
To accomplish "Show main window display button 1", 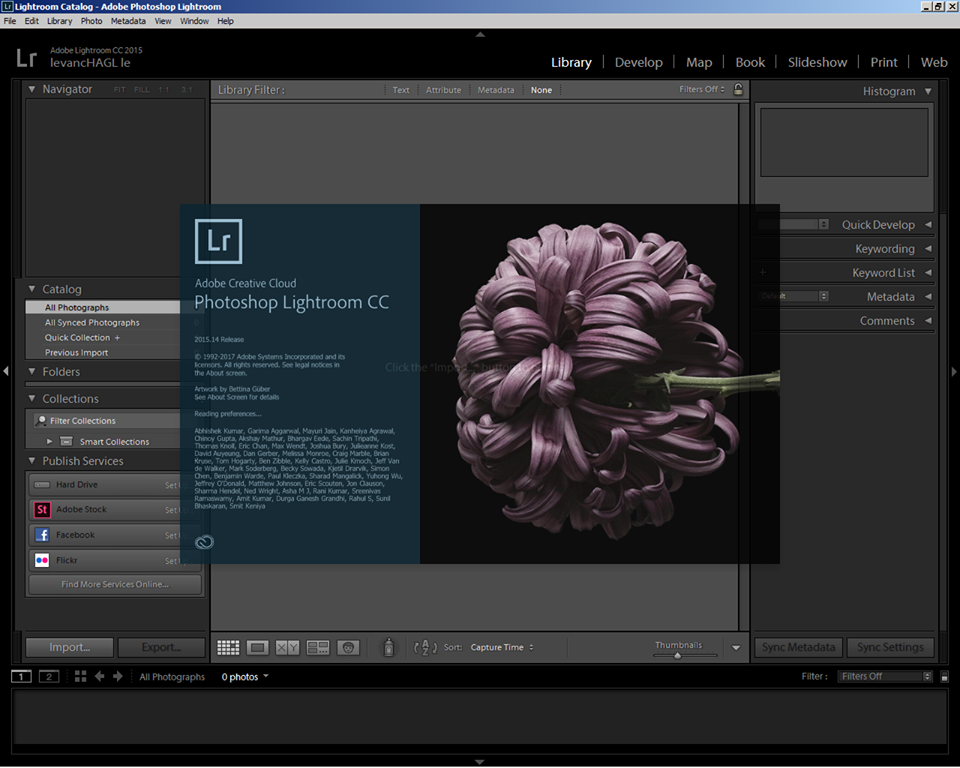I will [21, 677].
